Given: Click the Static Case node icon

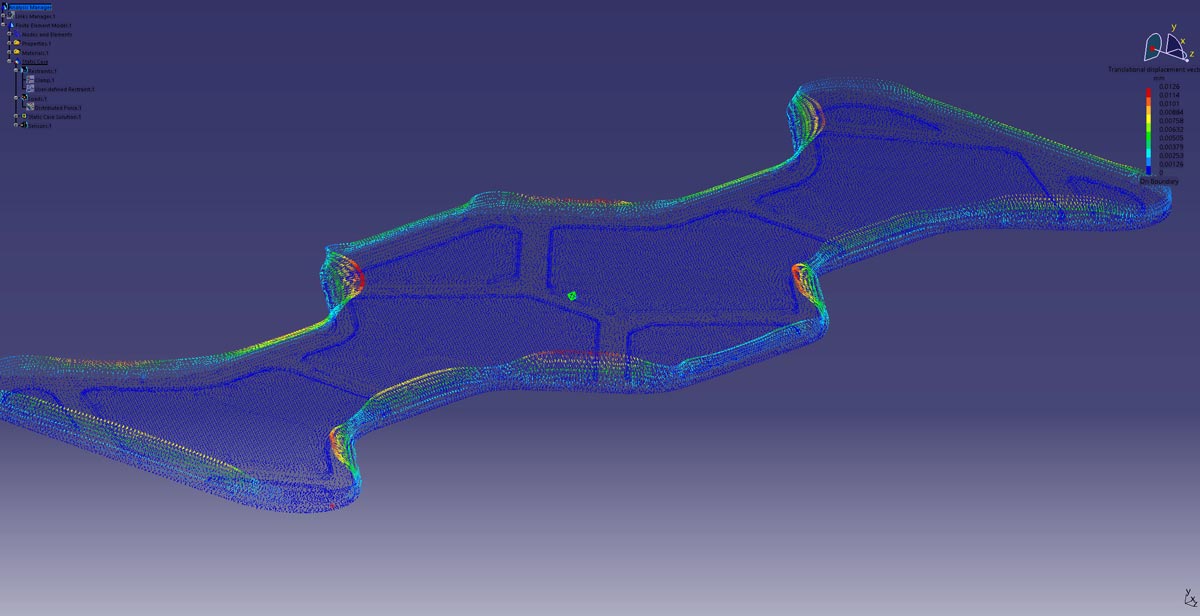Looking at the screenshot, I should tap(17, 61).
